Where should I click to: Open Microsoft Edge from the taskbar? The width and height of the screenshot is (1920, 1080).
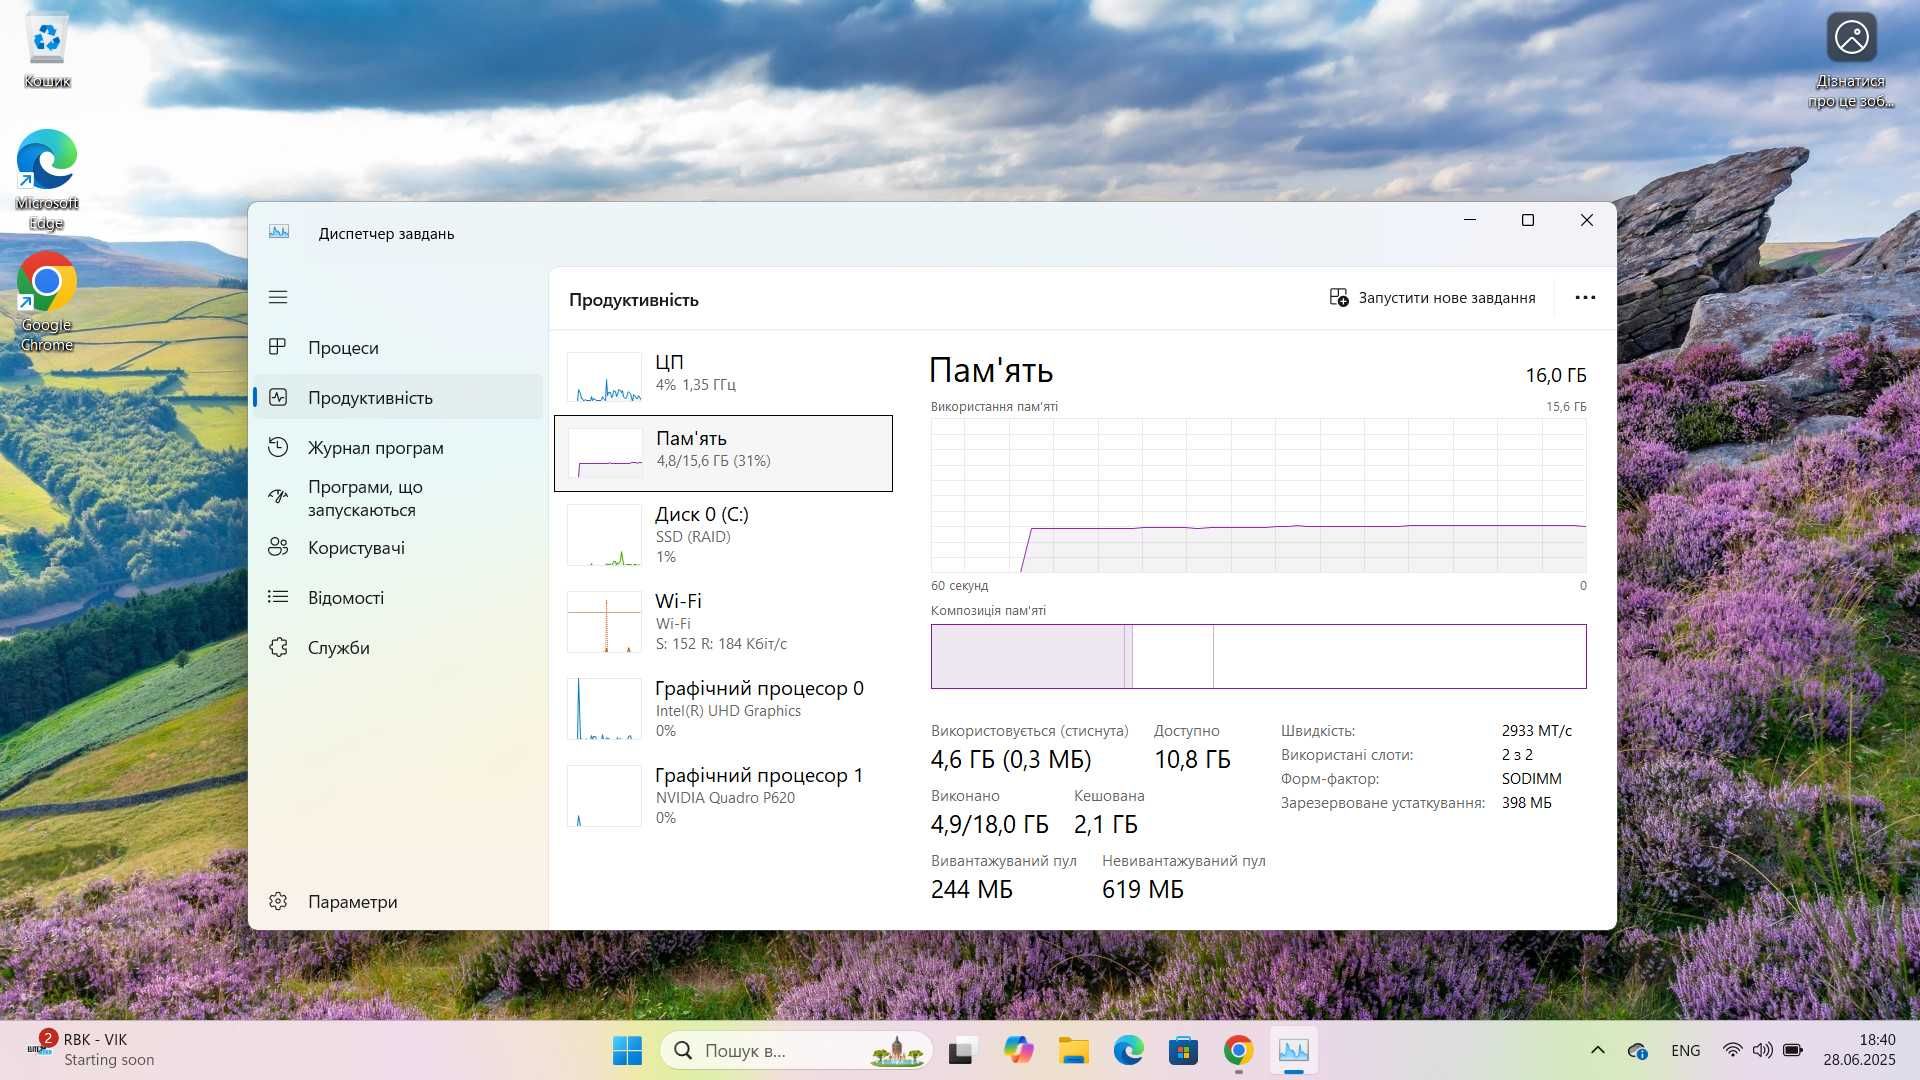pos(1128,1051)
